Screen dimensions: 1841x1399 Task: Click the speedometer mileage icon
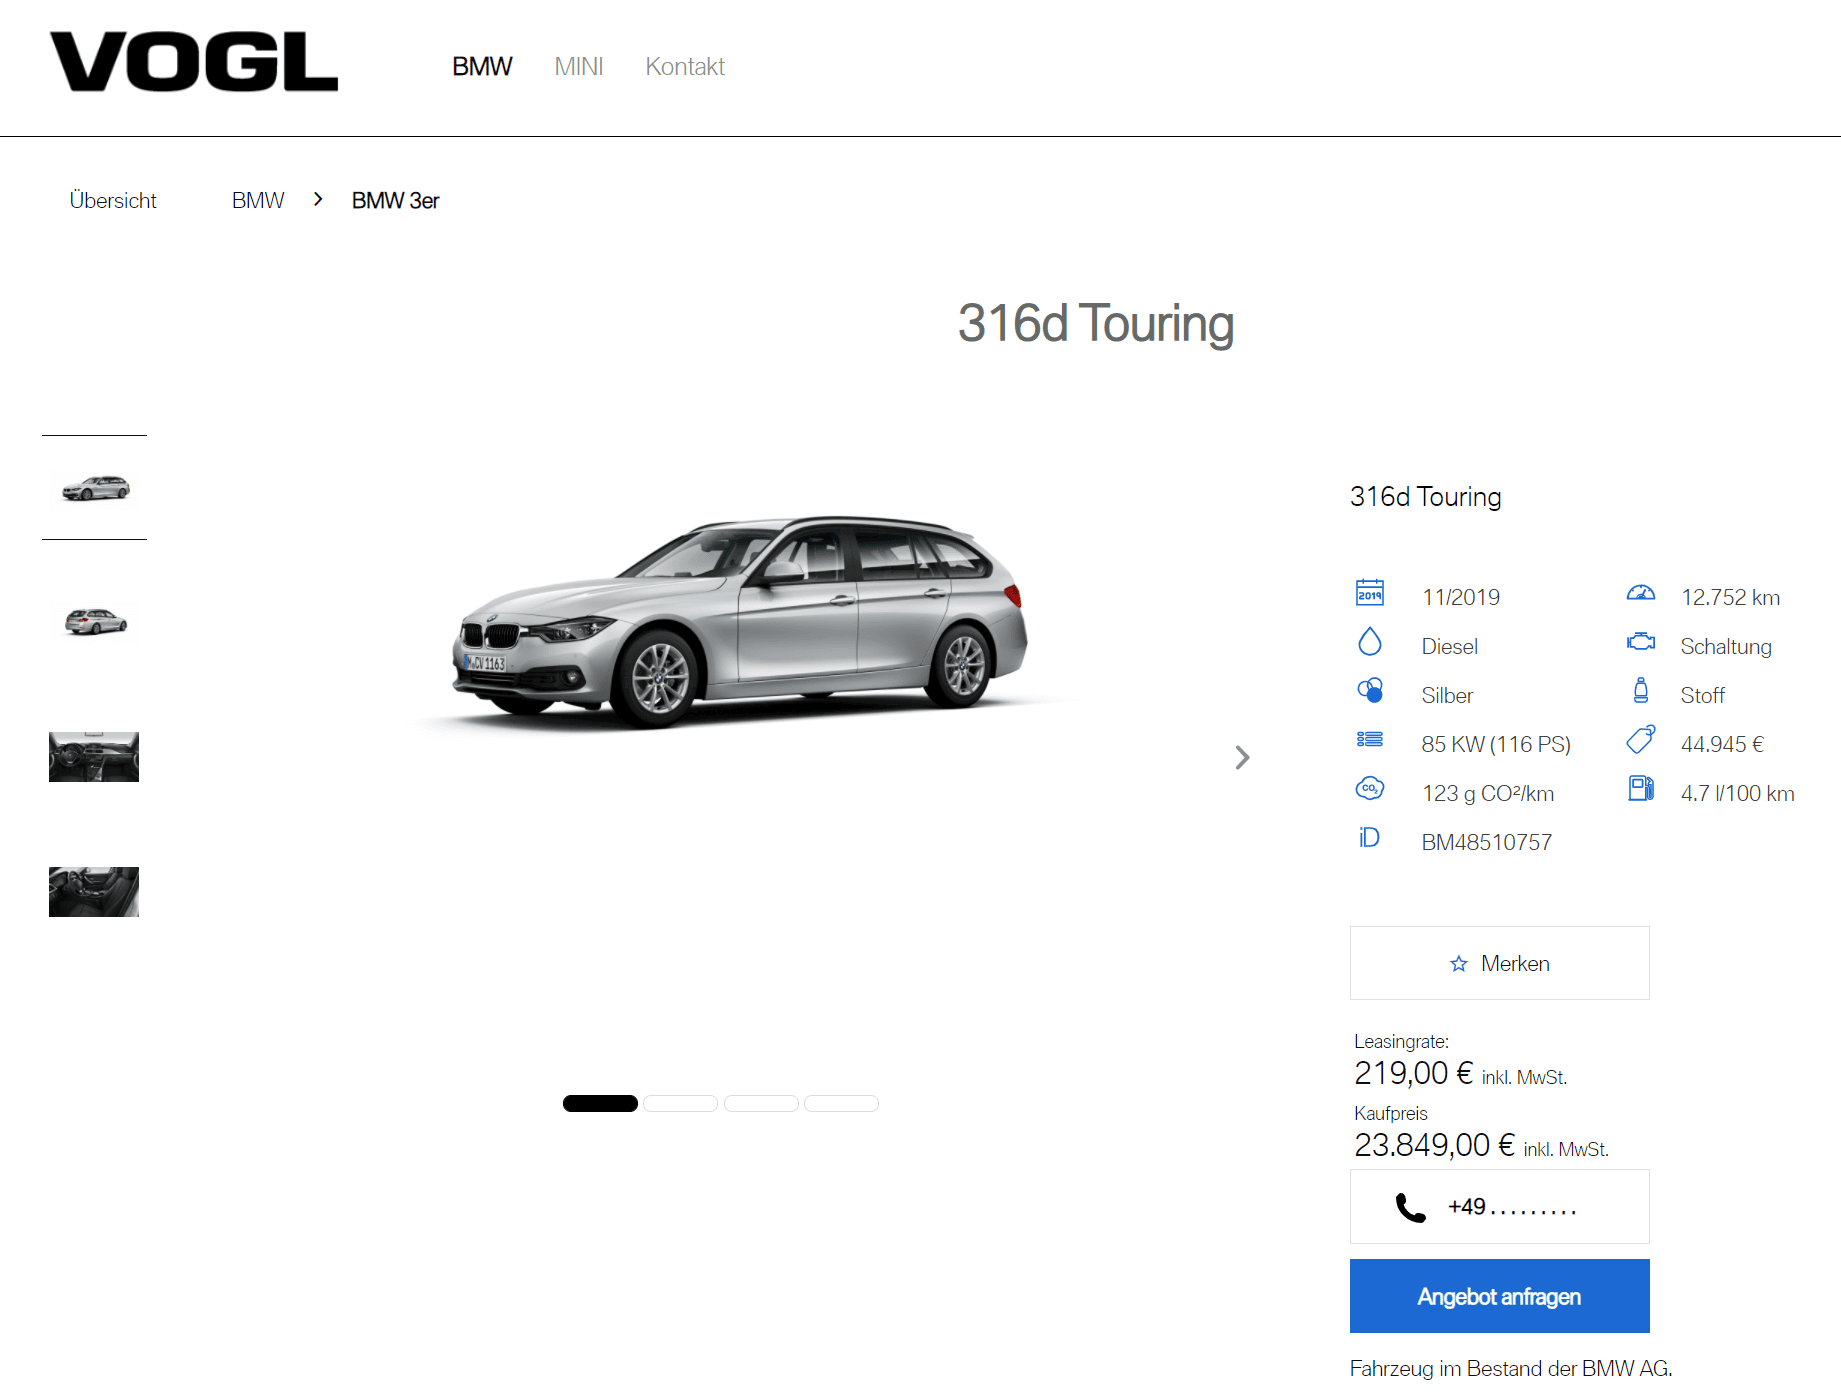(1640, 593)
